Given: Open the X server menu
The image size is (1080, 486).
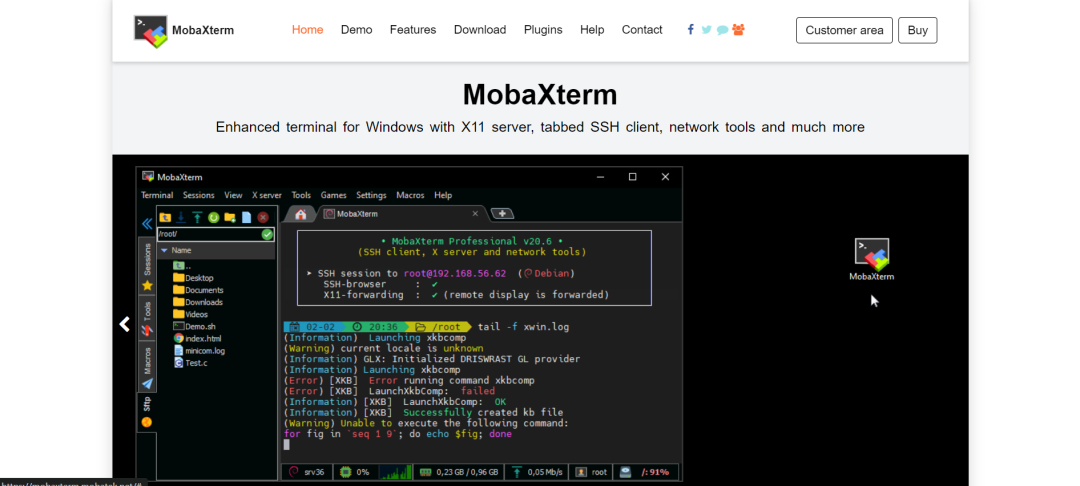Looking at the screenshot, I should pyautogui.click(x=267, y=196).
